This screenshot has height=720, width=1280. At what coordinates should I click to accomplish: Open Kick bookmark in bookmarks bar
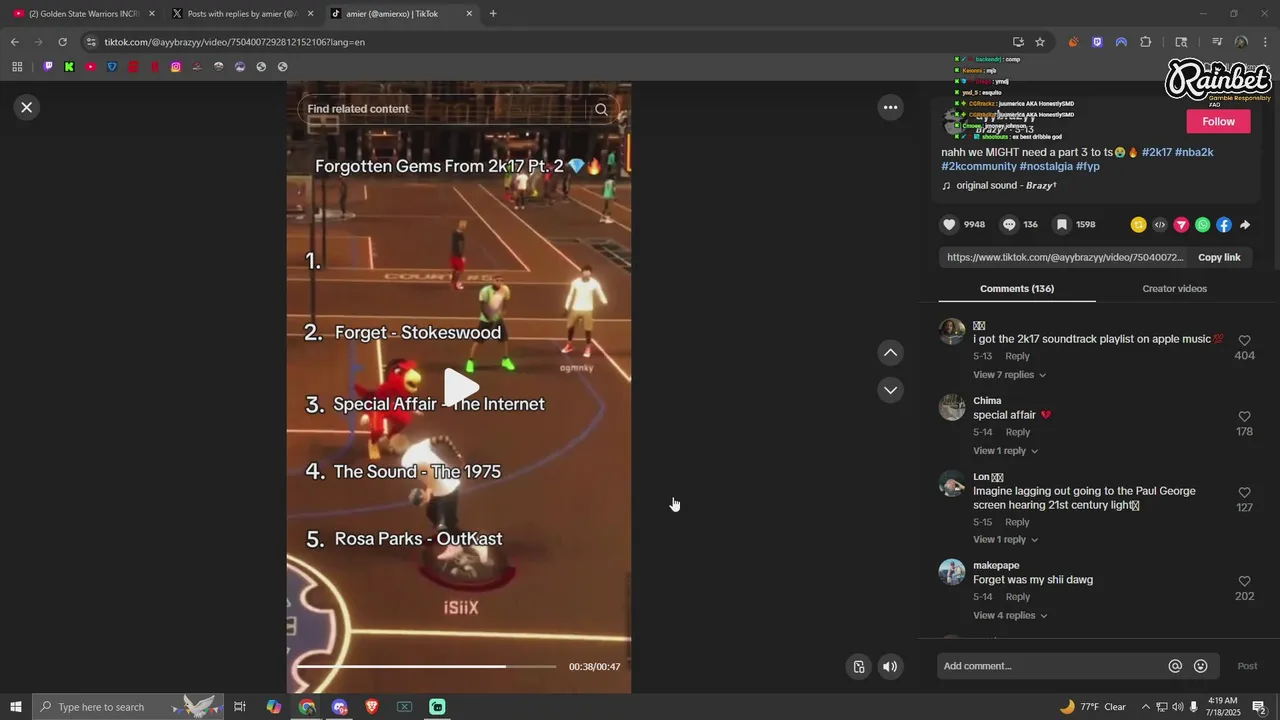tap(69, 67)
